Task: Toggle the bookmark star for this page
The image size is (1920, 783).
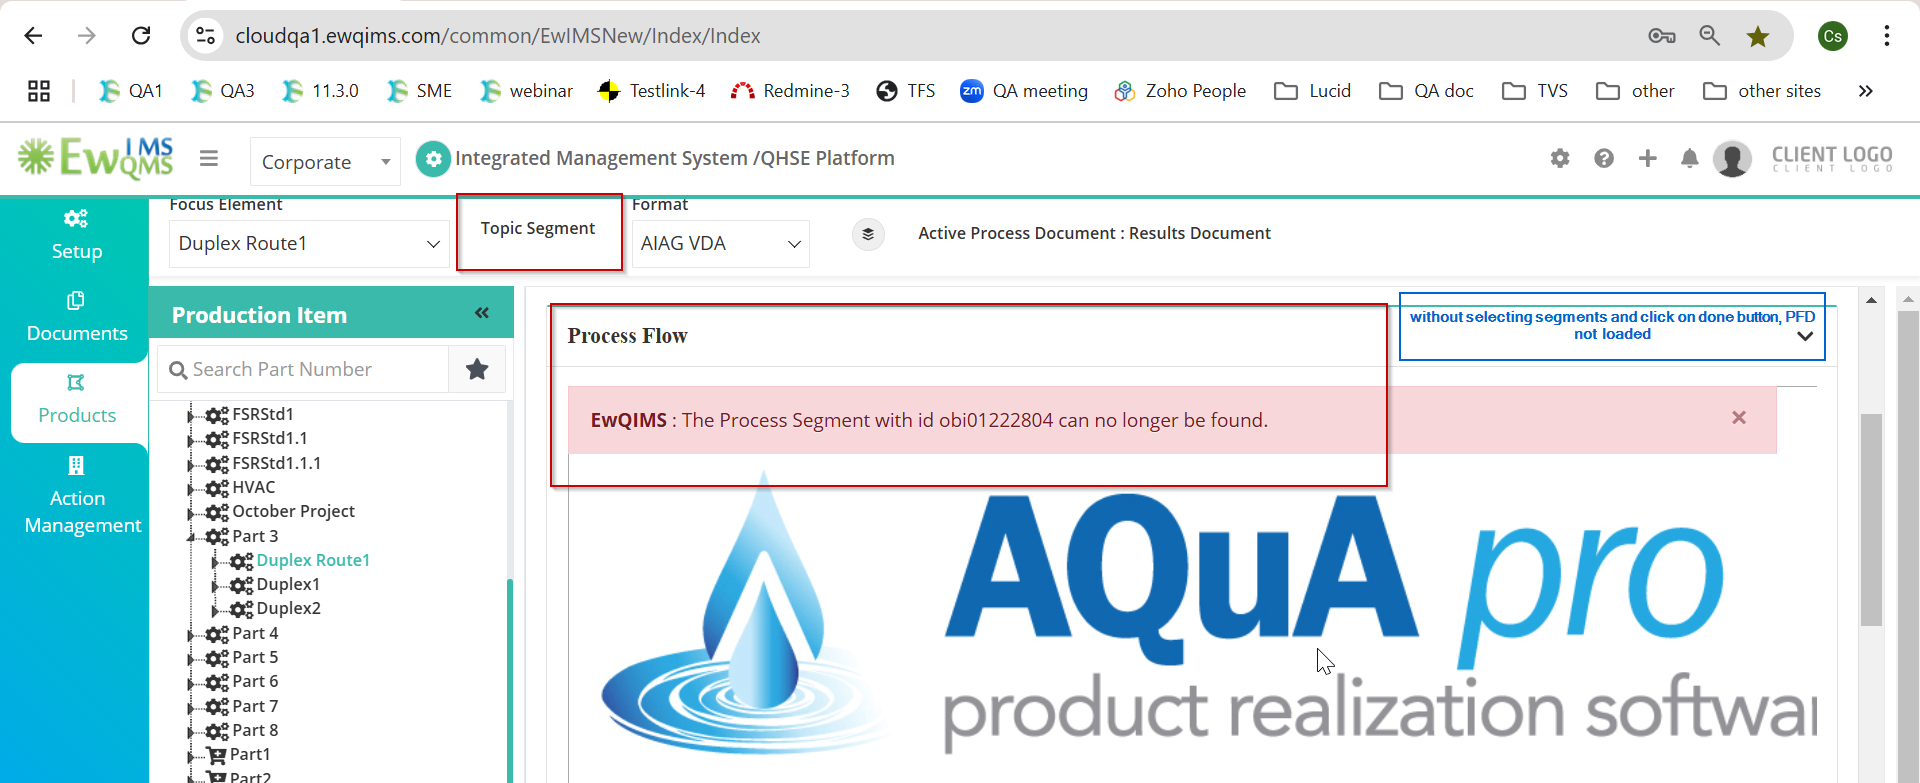Action: click(x=1758, y=37)
